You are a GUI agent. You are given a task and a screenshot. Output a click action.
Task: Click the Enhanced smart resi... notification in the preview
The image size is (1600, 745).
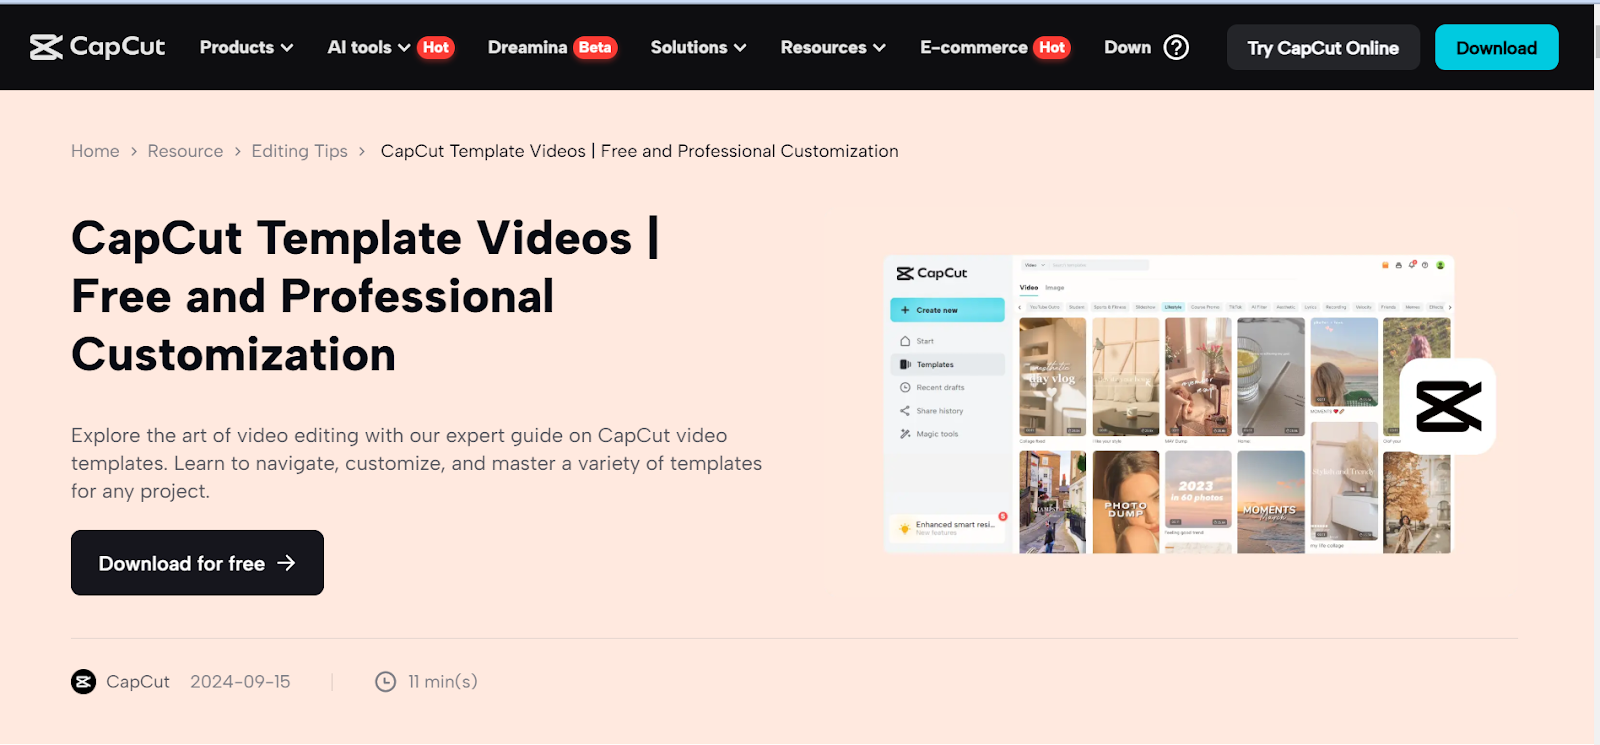tap(947, 527)
